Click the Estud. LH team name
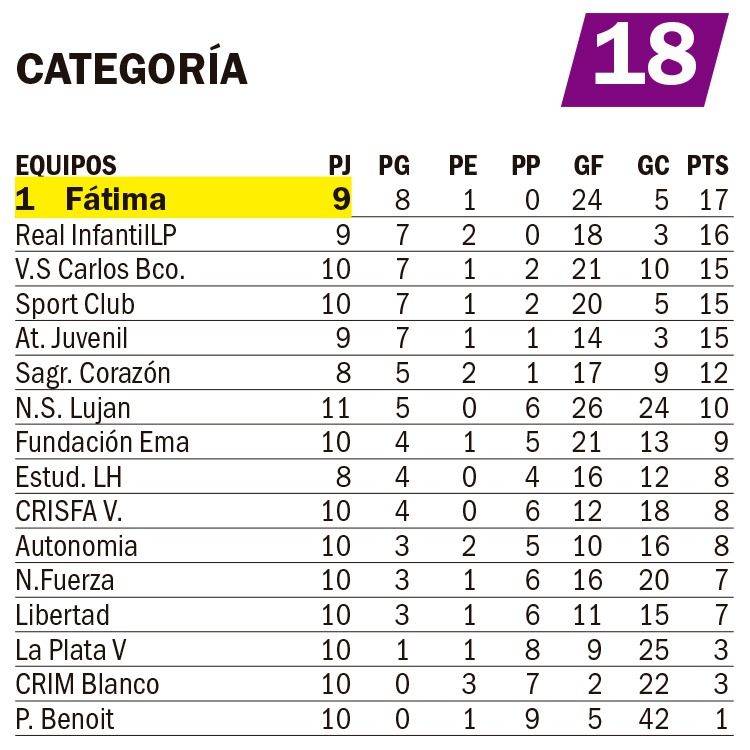The height and width of the screenshot is (750, 750). pos(68,477)
